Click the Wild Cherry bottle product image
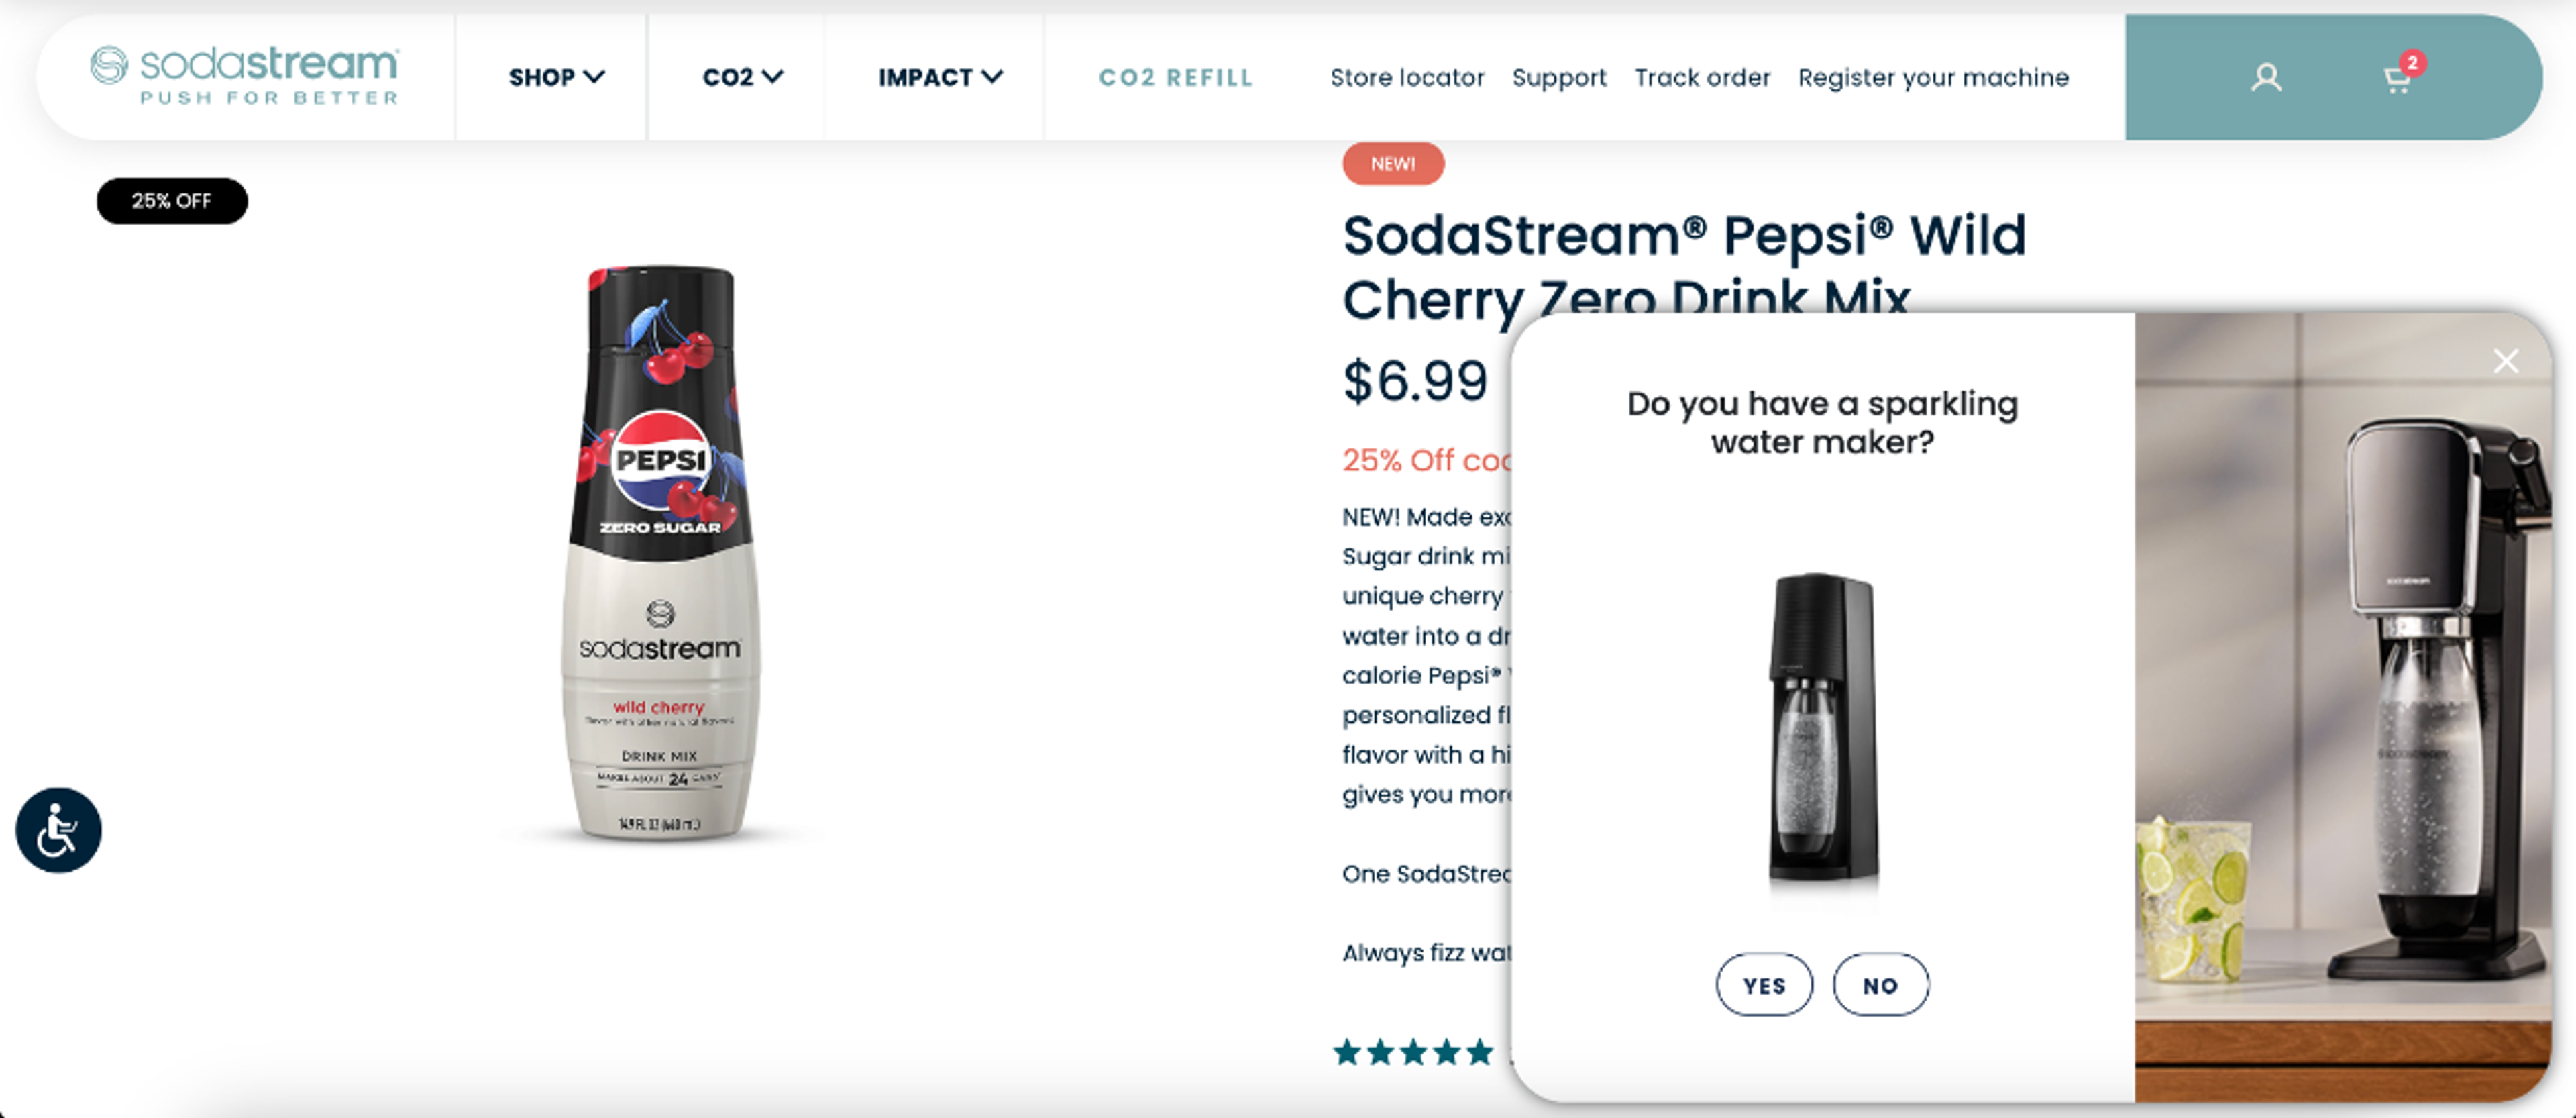The height and width of the screenshot is (1118, 2576). tap(660, 560)
